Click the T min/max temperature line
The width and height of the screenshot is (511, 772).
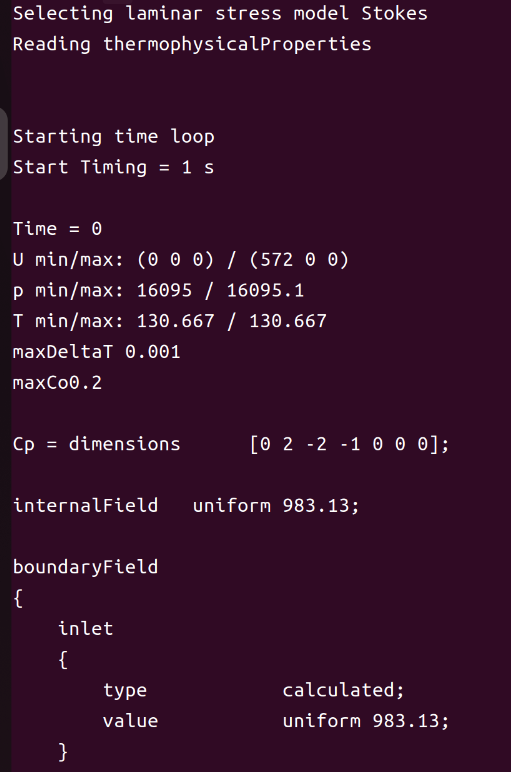[169, 321]
